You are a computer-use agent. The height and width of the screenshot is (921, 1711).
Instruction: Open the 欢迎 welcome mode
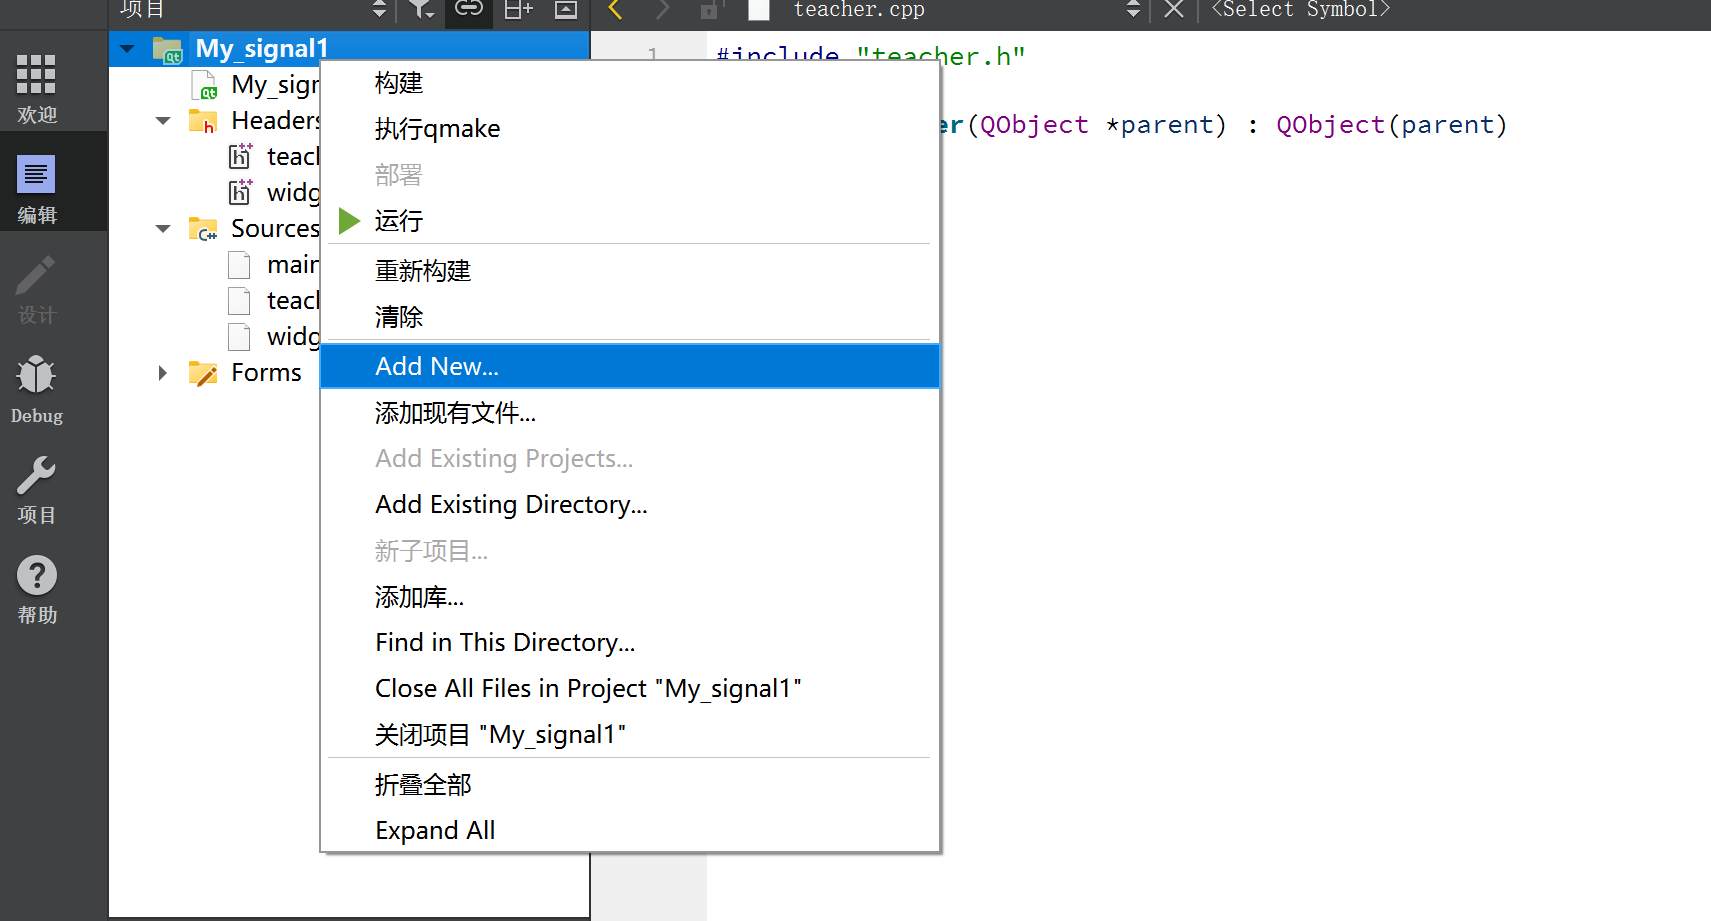[x=37, y=88]
